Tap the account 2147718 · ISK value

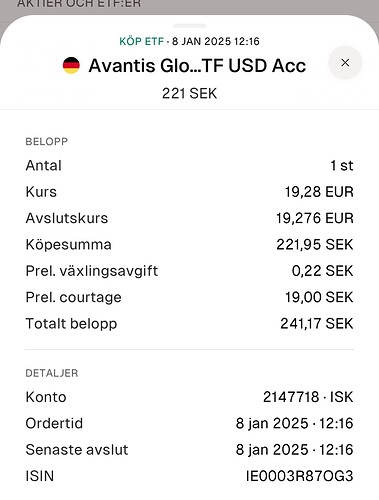click(308, 397)
